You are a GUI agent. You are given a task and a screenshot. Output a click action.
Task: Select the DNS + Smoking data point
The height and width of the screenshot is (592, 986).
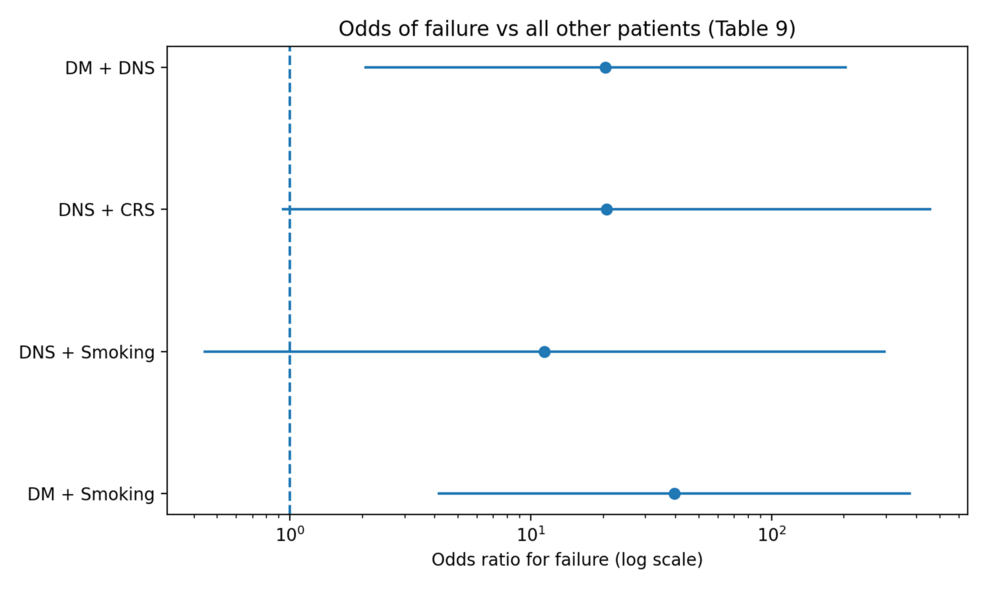[544, 352]
